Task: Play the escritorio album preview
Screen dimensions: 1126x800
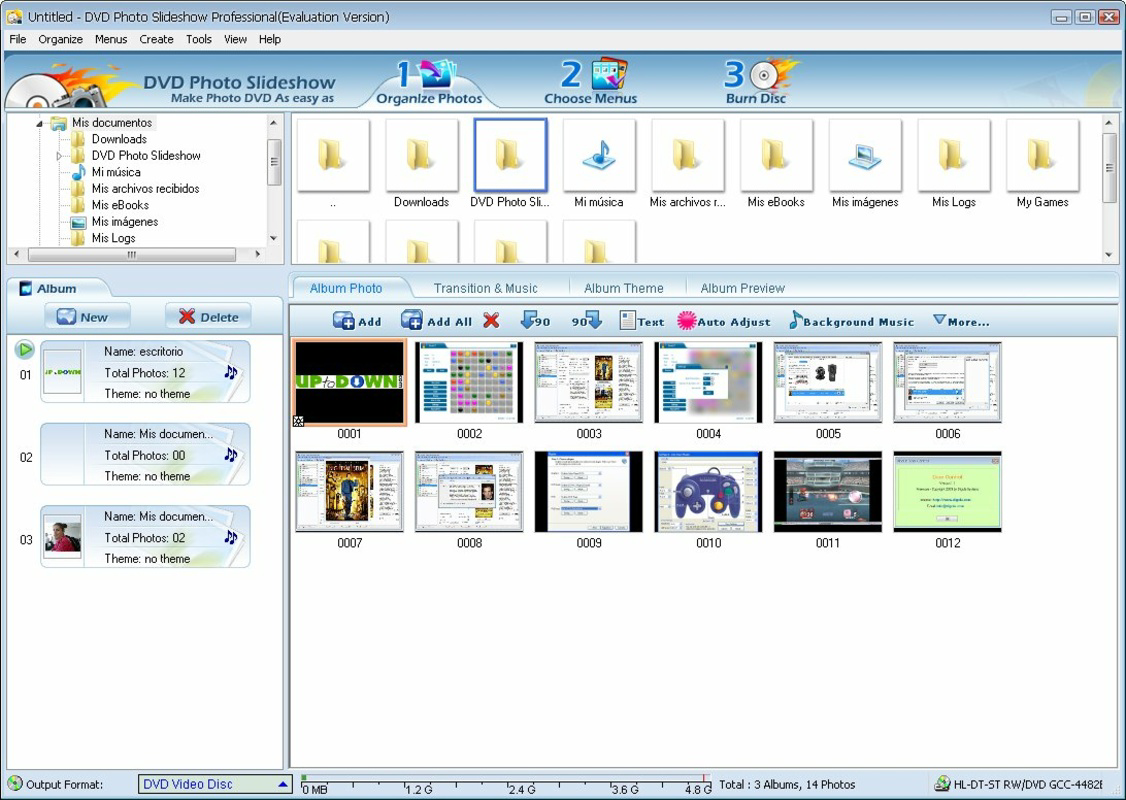Action: [24, 350]
